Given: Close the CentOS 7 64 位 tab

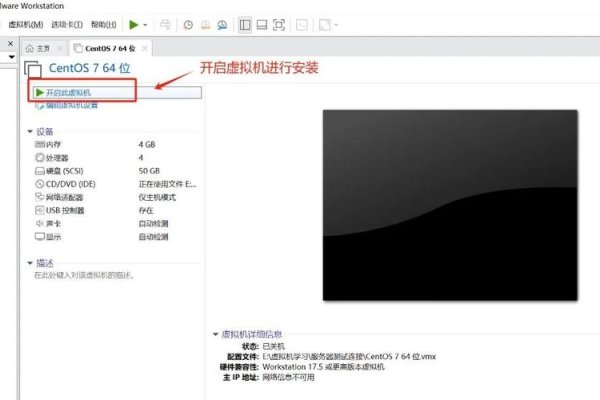Looking at the screenshot, I should pyautogui.click(x=145, y=48).
